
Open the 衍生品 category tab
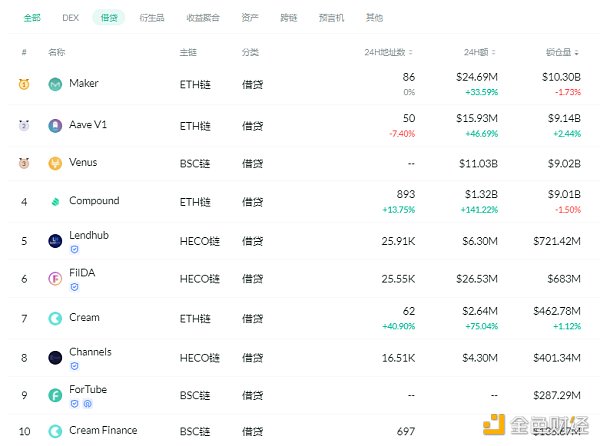pyautogui.click(x=152, y=18)
